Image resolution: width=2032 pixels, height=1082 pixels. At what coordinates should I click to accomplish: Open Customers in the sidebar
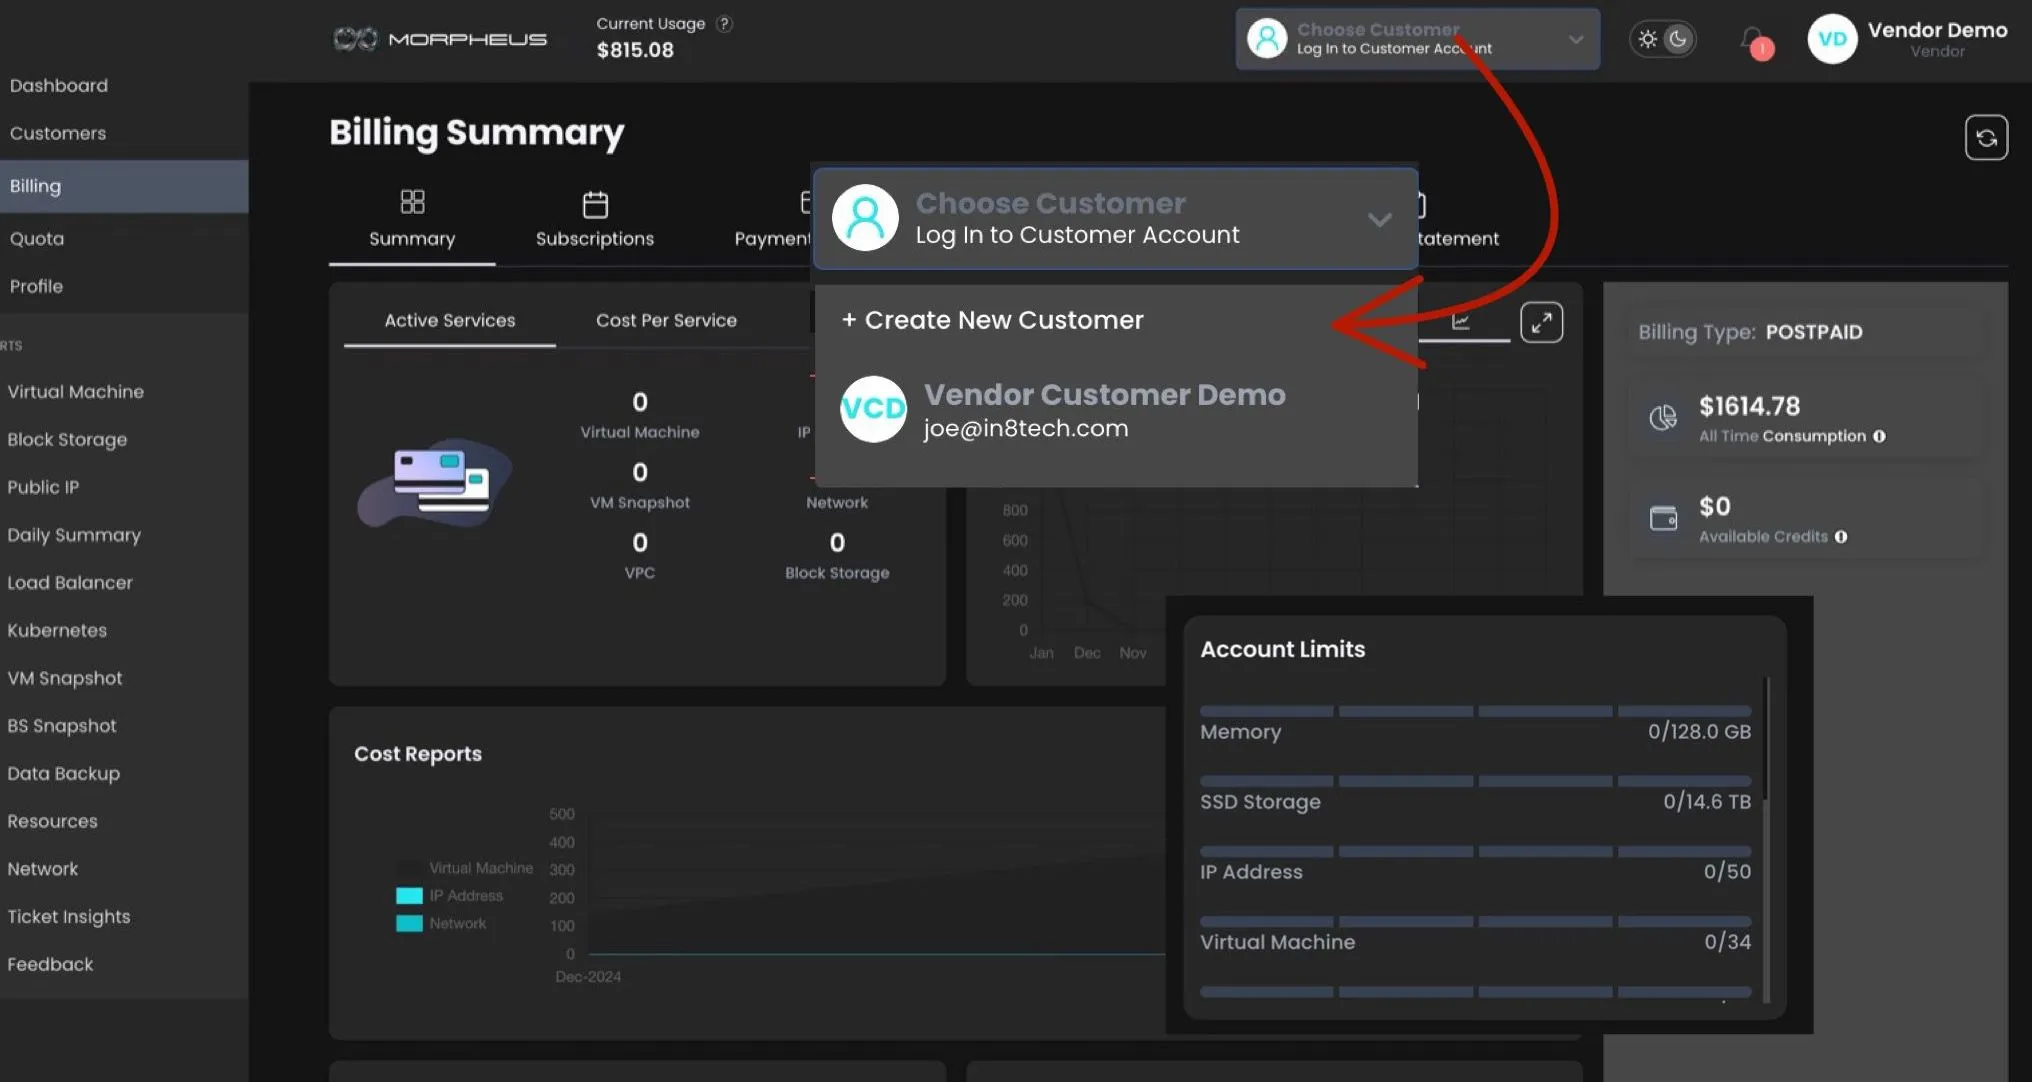(58, 133)
